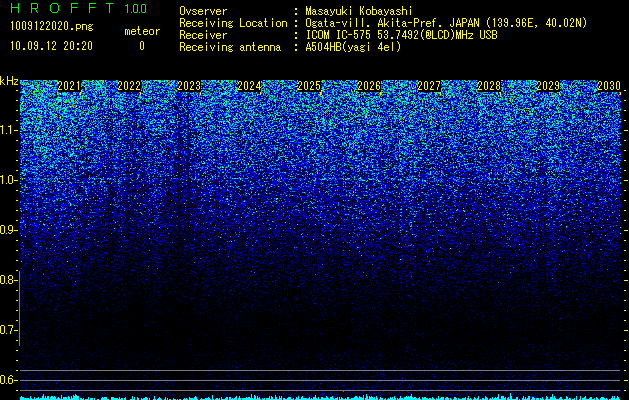Select the ICOM IC-575 53.7492 MHz USB text
Image resolution: width=629 pixels, height=400 pixels.
click(x=401, y=35)
